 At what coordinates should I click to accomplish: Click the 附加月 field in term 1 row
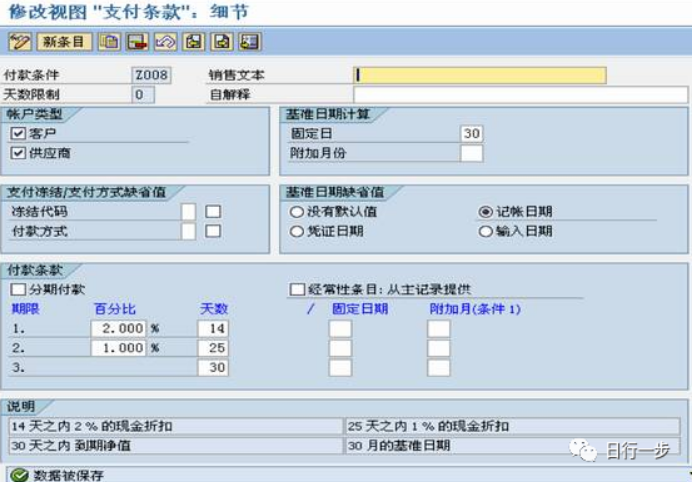(439, 328)
